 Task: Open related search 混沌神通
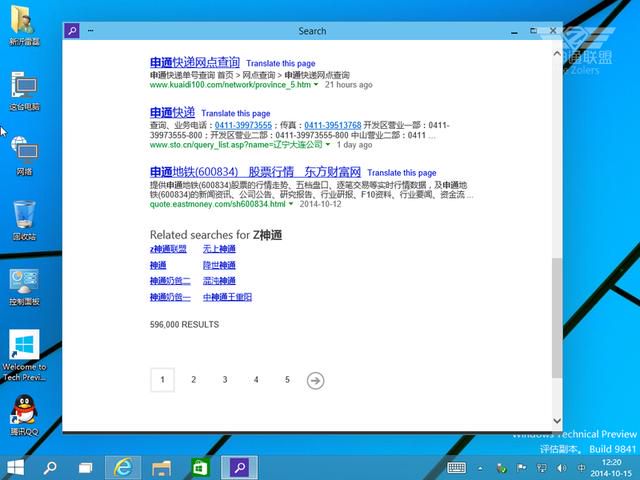pyautogui.click(x=219, y=281)
